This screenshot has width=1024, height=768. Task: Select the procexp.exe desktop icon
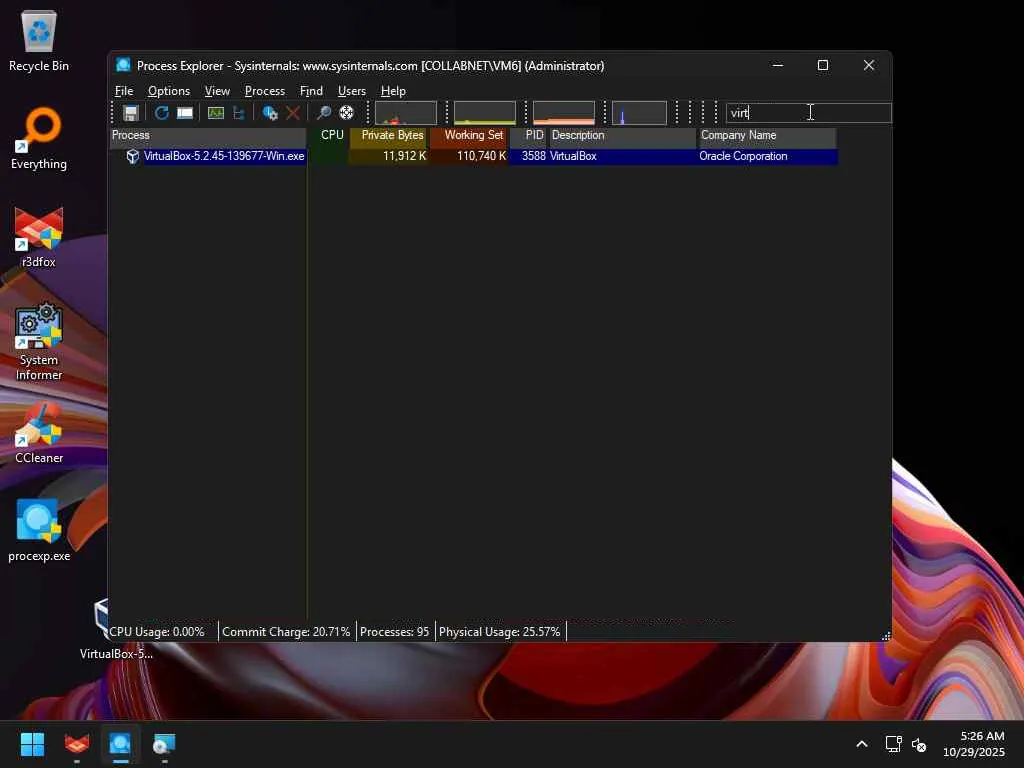39,530
